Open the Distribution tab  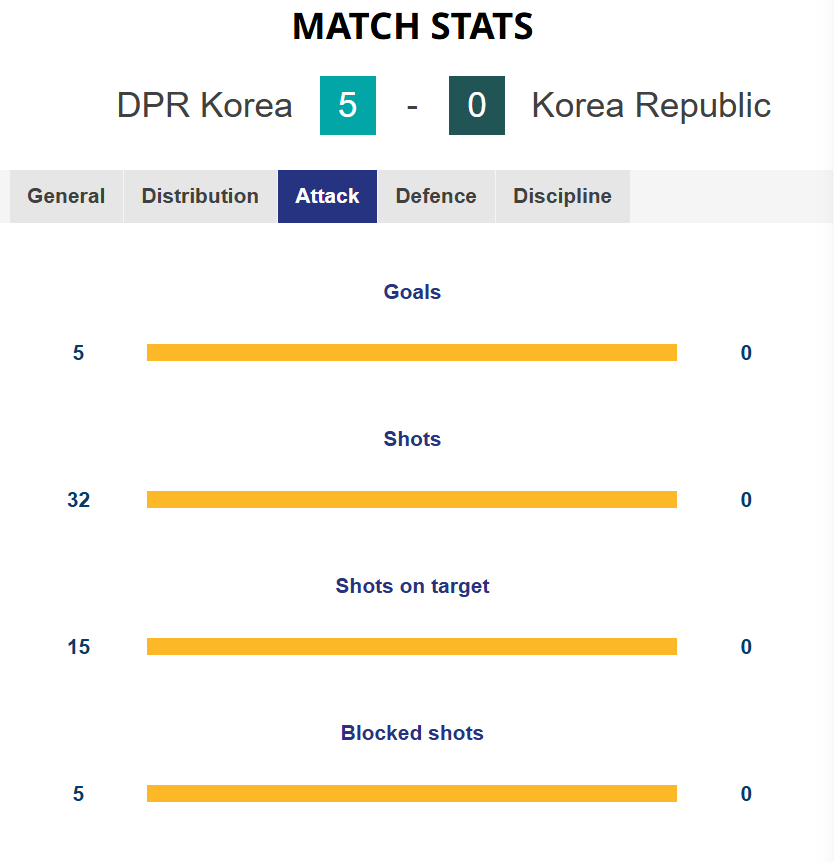click(x=200, y=196)
